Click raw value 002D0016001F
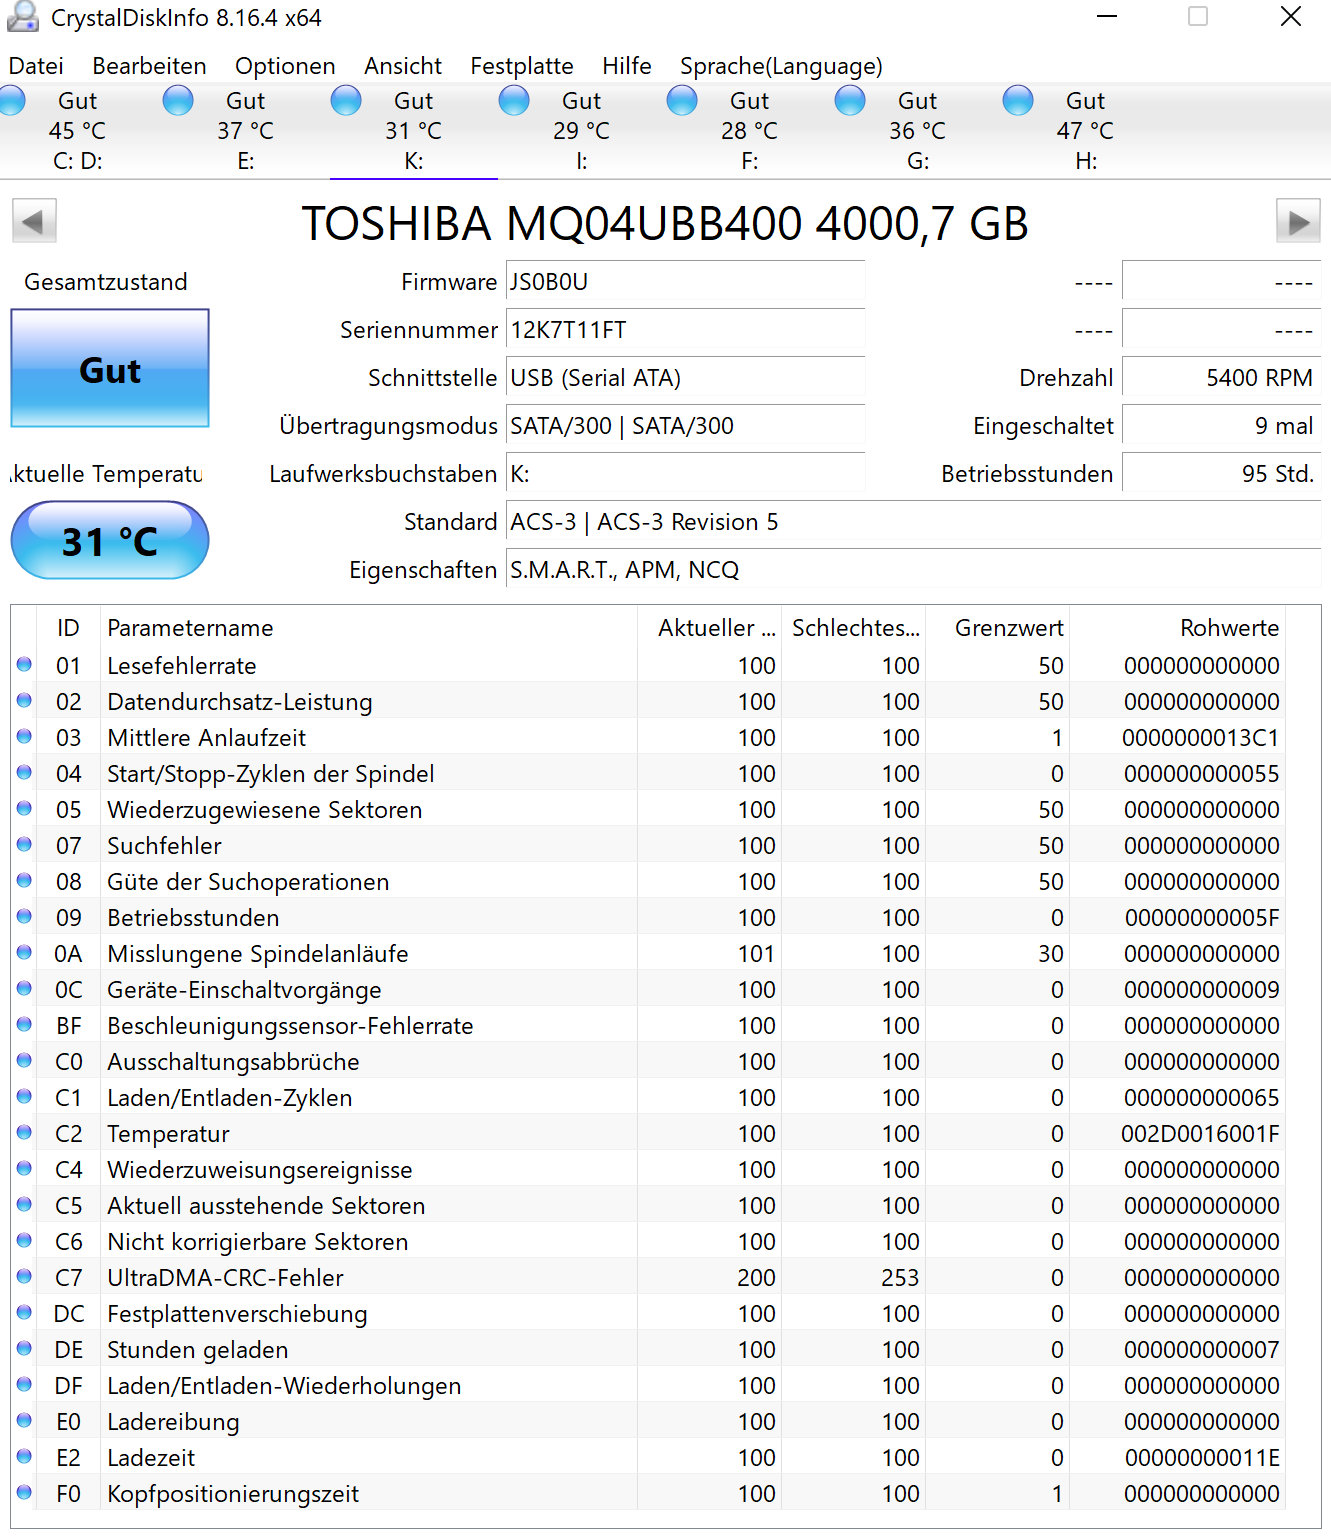1331x1537 pixels. [1200, 1134]
